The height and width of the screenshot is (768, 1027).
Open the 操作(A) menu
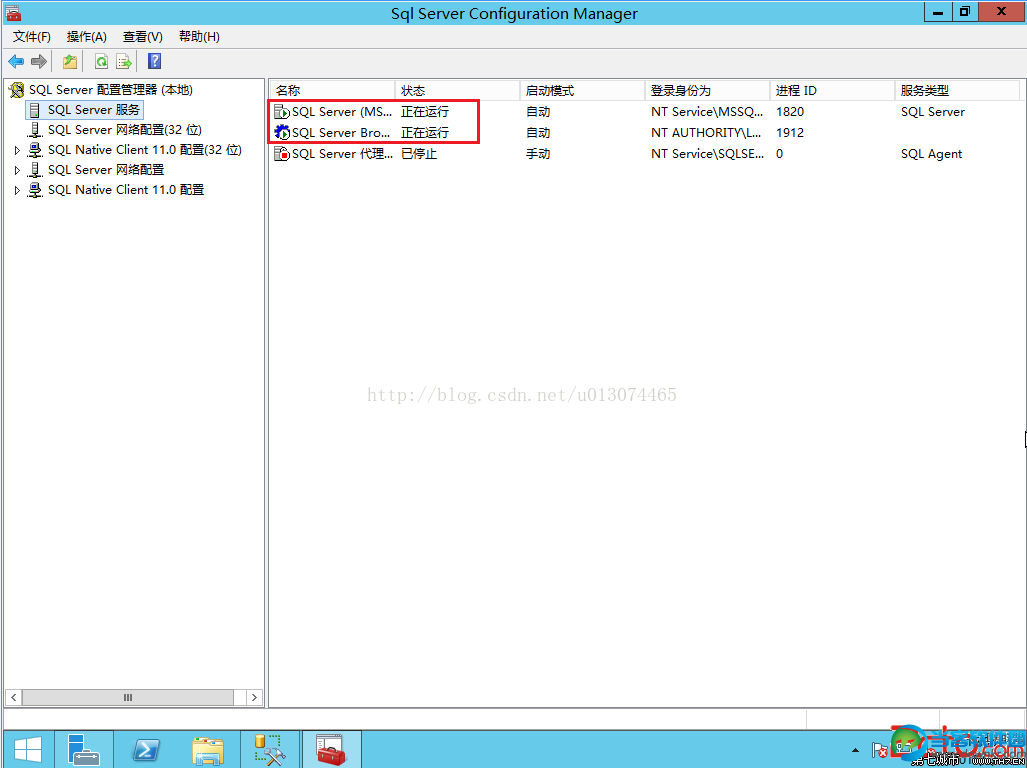pos(87,37)
